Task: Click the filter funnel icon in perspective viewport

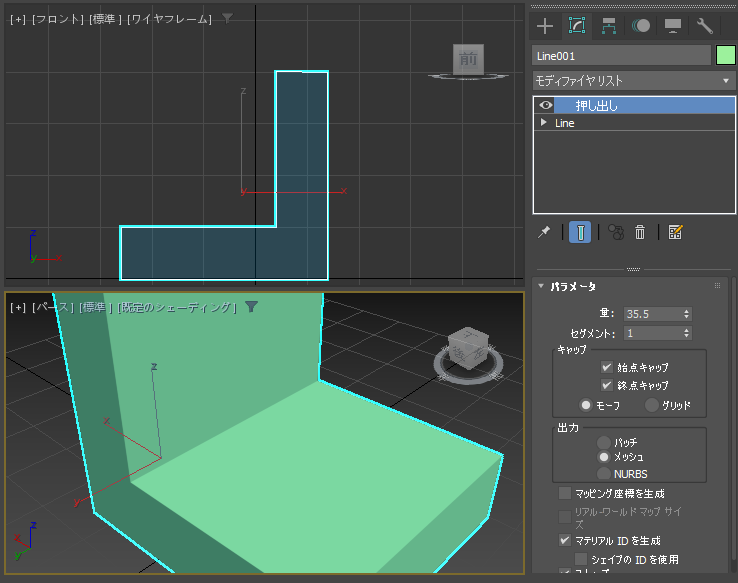Action: (251, 307)
